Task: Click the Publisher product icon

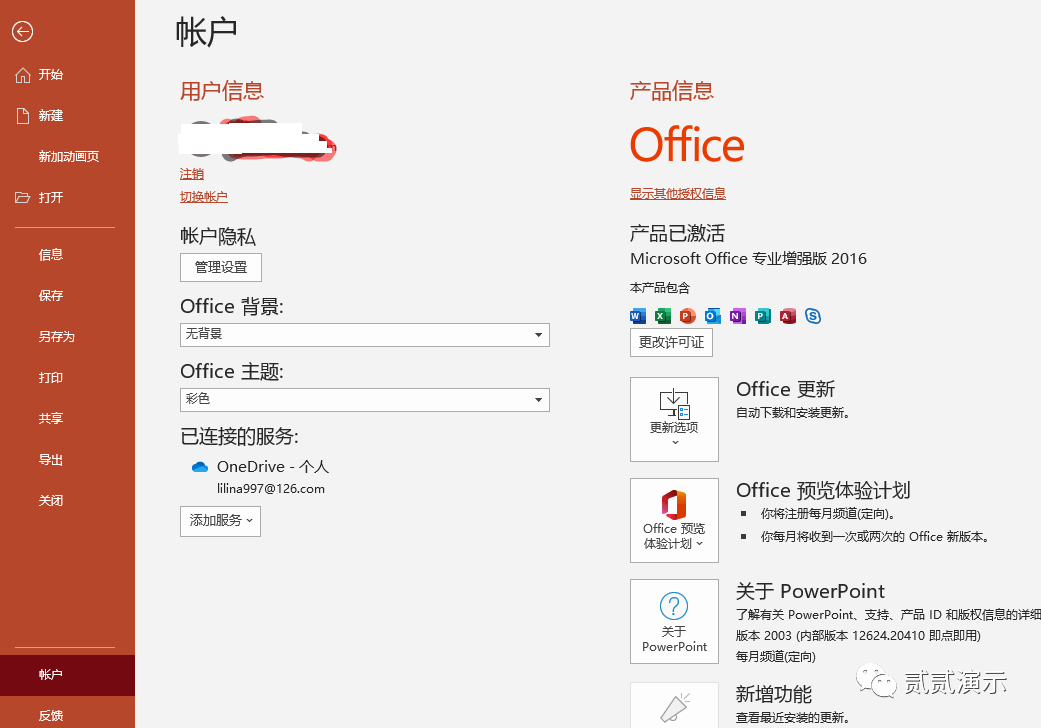Action: click(x=763, y=316)
